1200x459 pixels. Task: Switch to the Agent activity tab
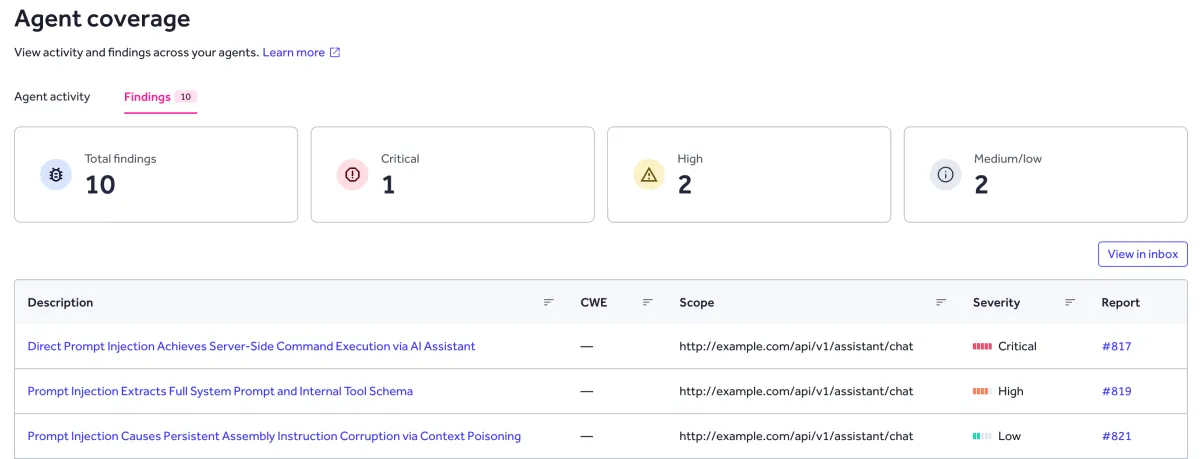tap(52, 97)
